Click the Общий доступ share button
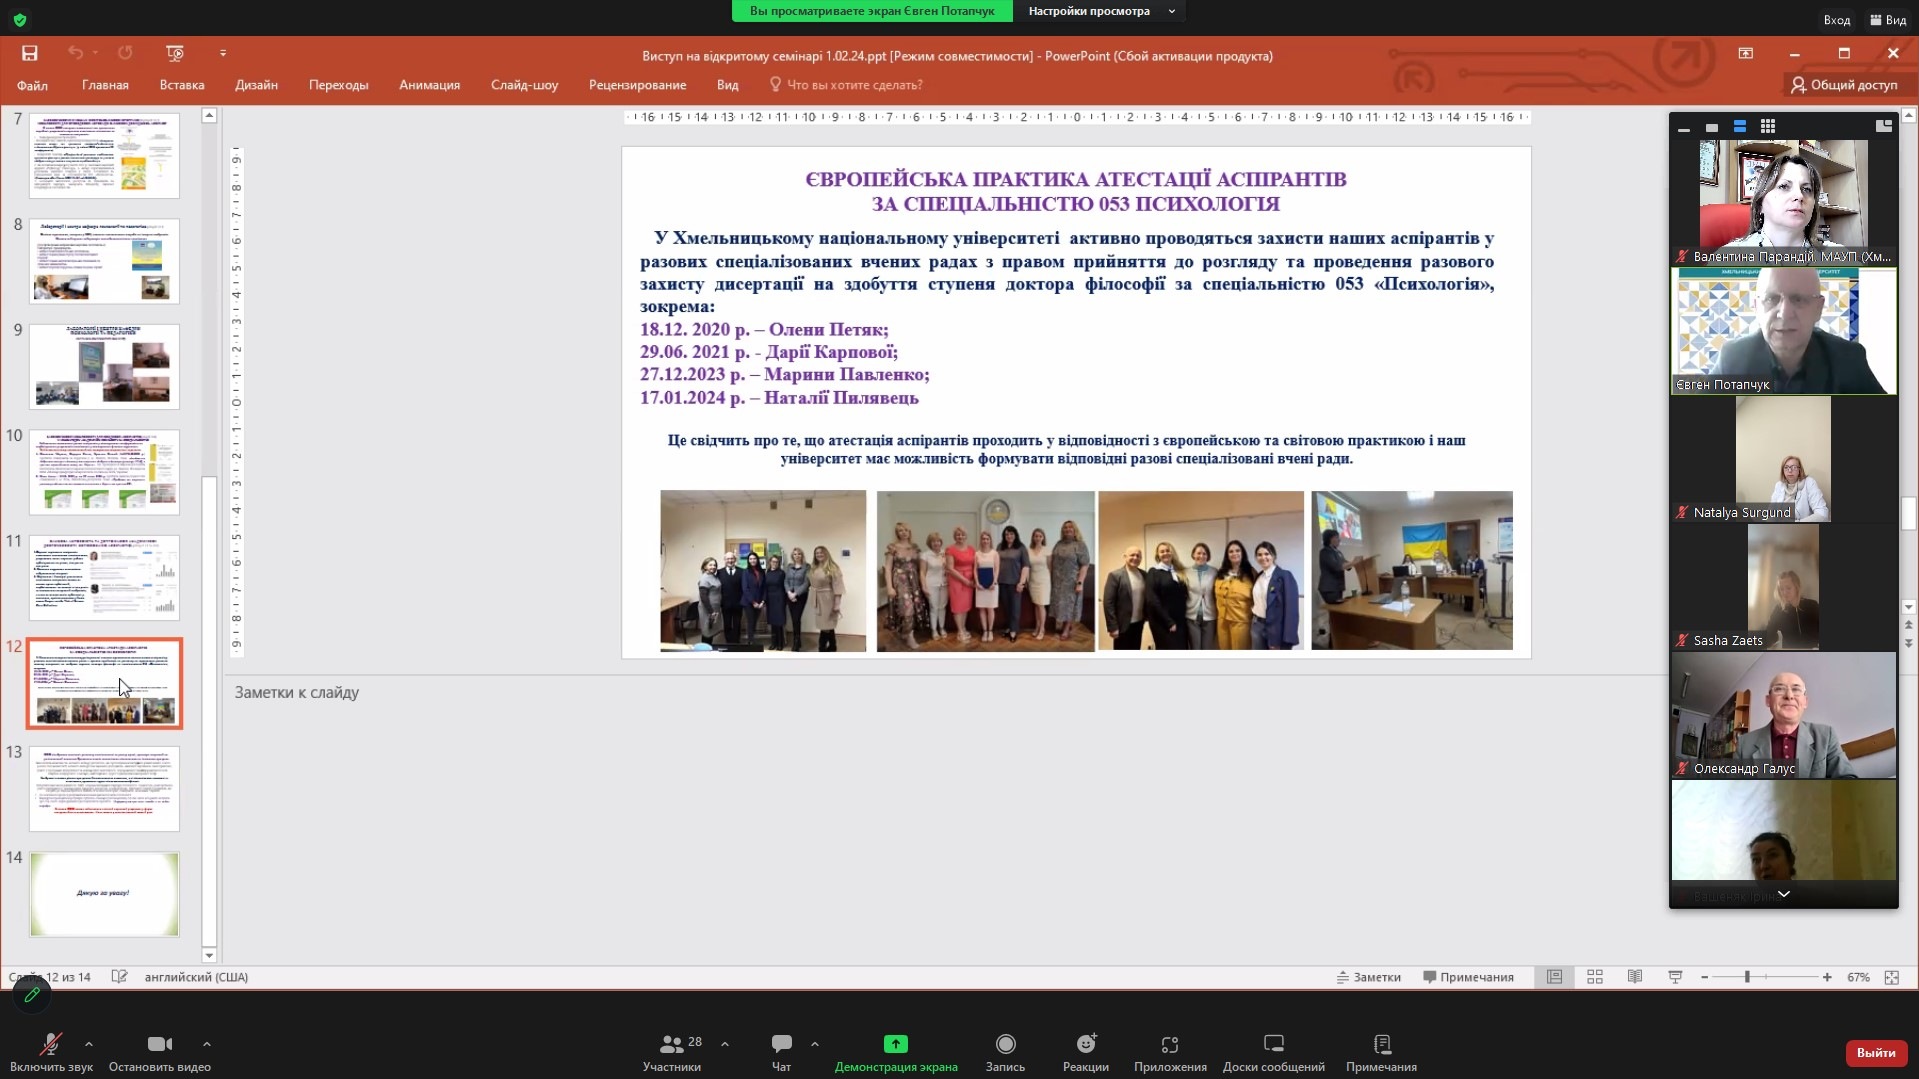This screenshot has width=1919, height=1079. pos(1843,85)
